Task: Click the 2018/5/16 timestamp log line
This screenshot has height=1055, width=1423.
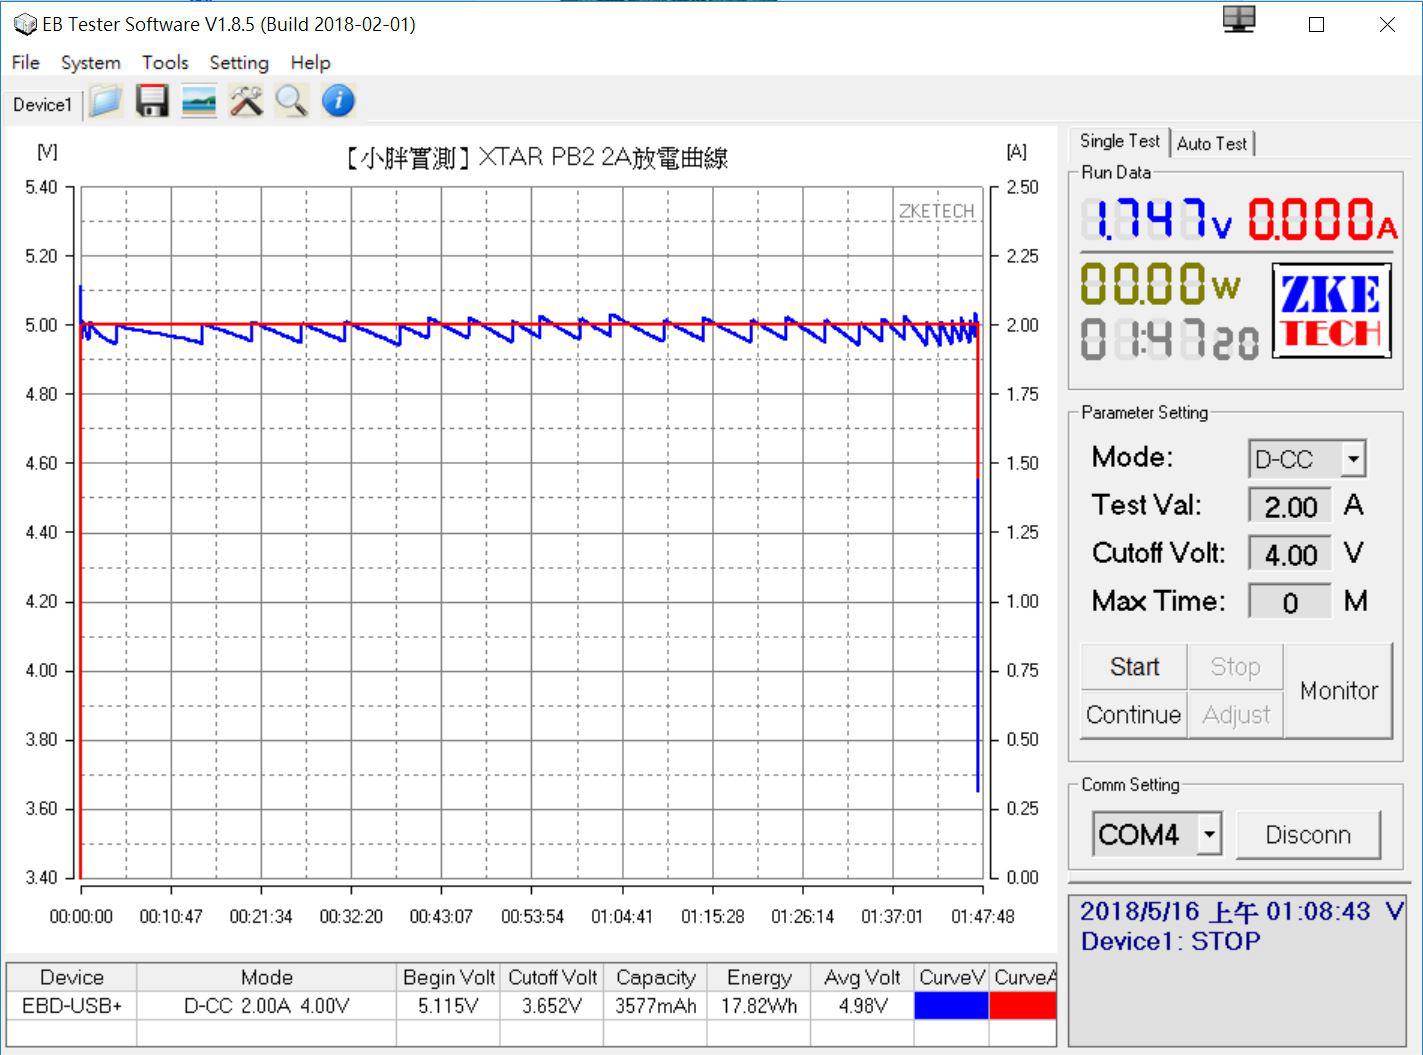Action: point(1241,911)
